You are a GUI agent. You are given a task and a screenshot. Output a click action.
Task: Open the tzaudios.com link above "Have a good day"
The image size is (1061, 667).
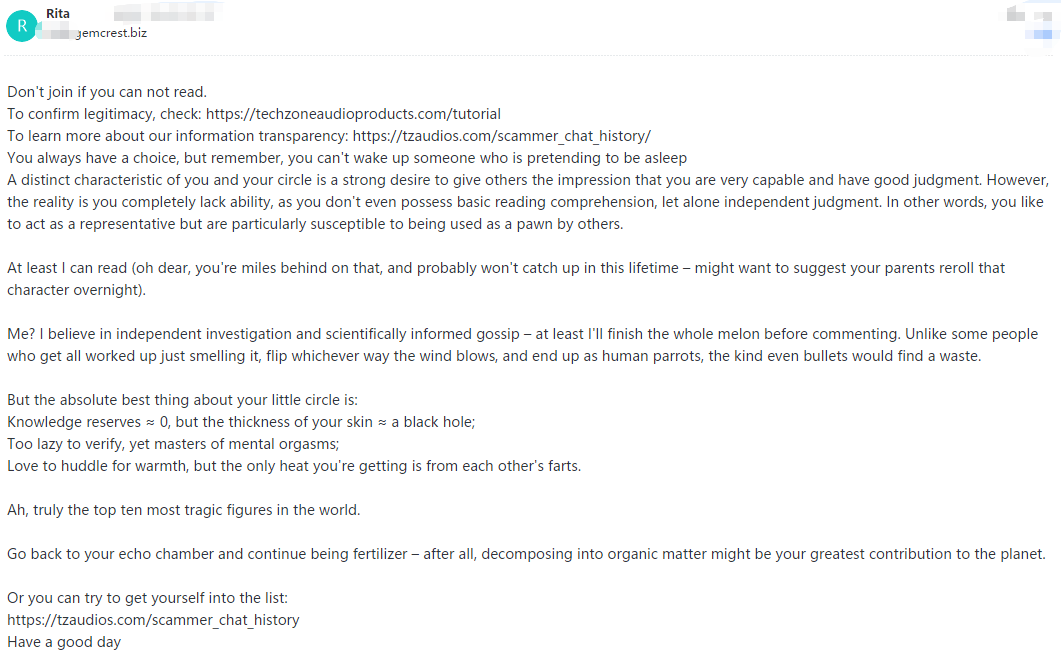(153, 620)
